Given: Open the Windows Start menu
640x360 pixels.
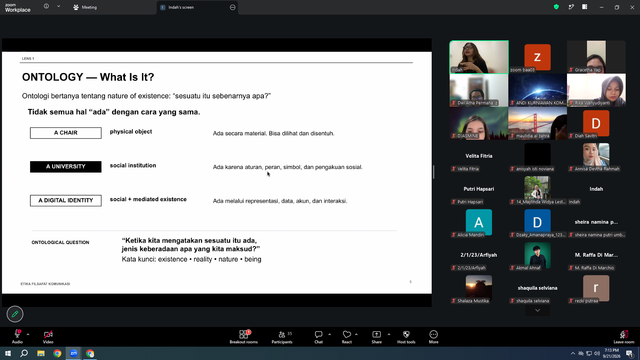Looking at the screenshot, I should 8,353.
